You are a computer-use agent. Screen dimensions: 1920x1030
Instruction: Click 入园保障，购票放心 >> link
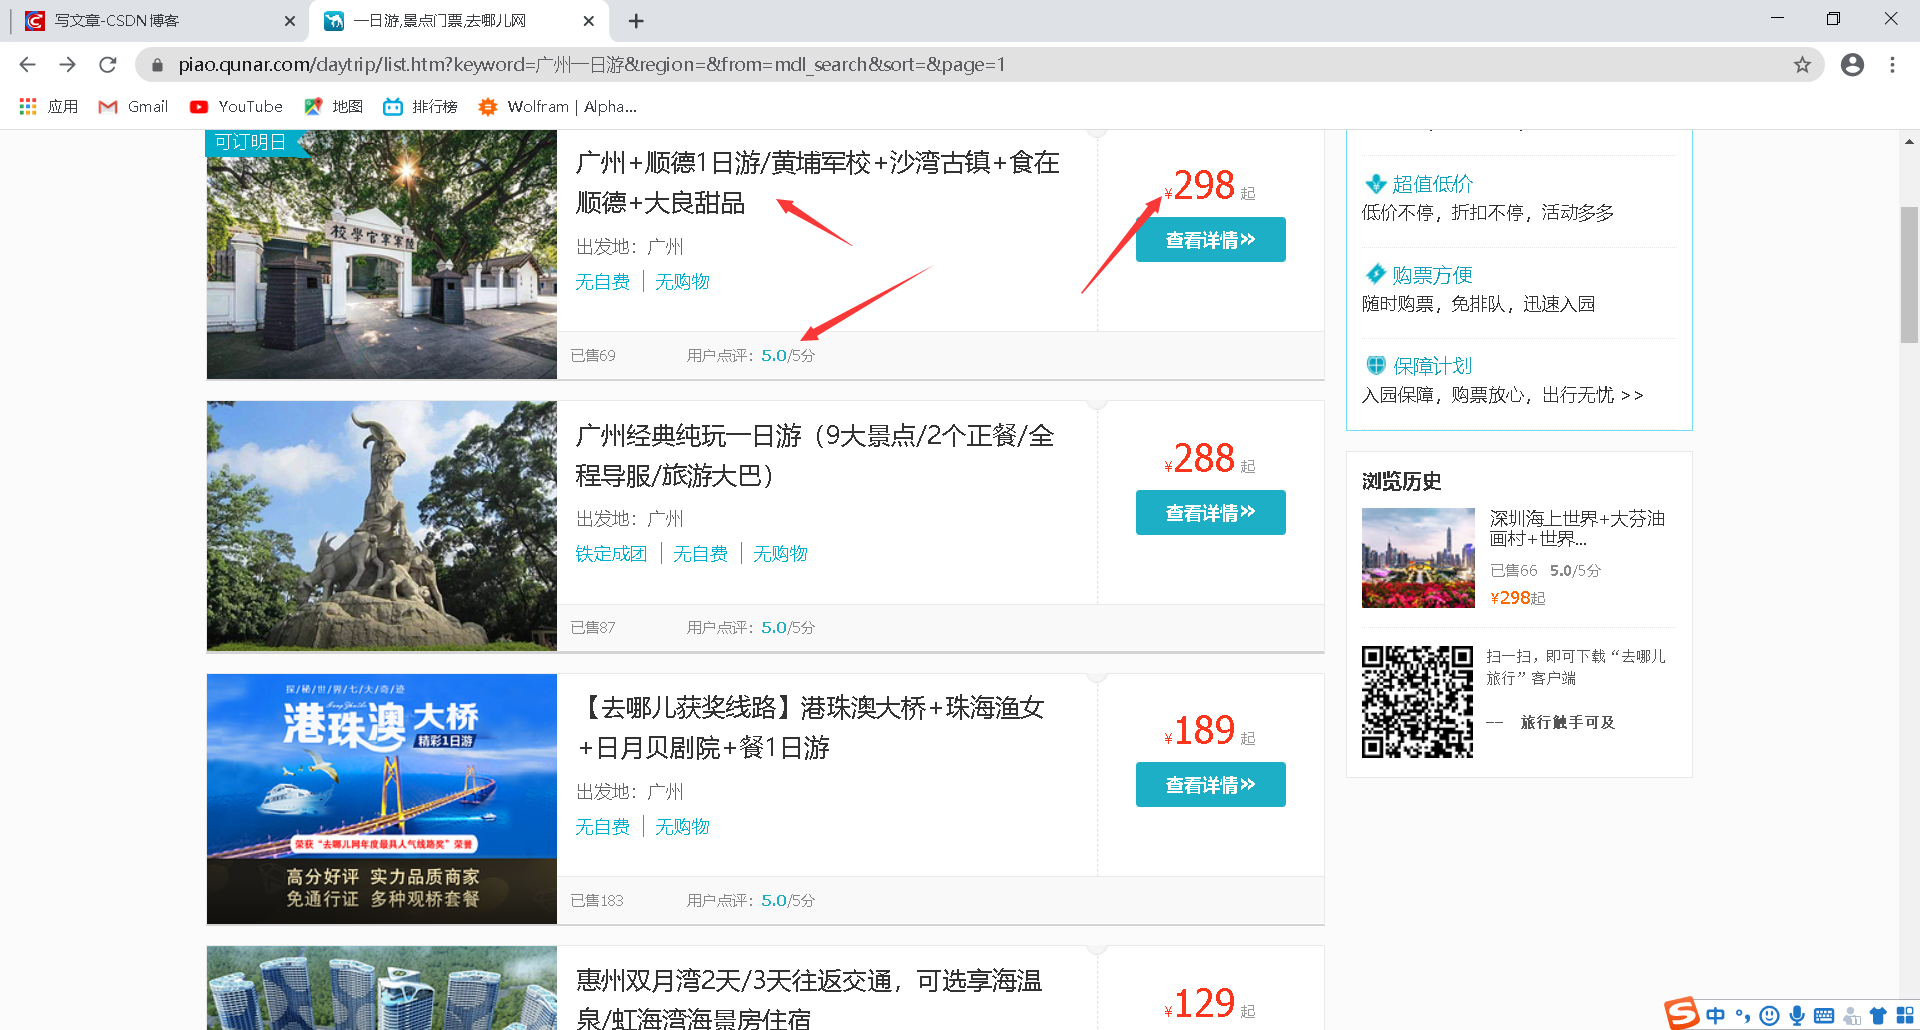point(1502,395)
